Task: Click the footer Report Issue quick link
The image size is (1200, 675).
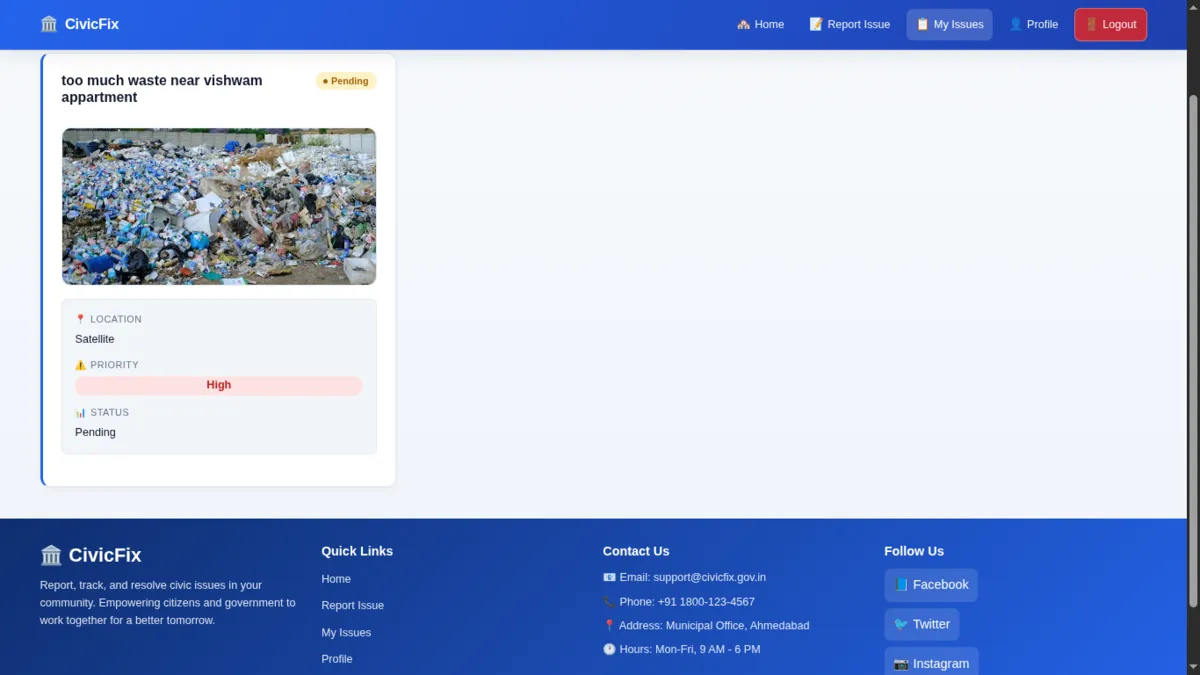Action: (352, 605)
